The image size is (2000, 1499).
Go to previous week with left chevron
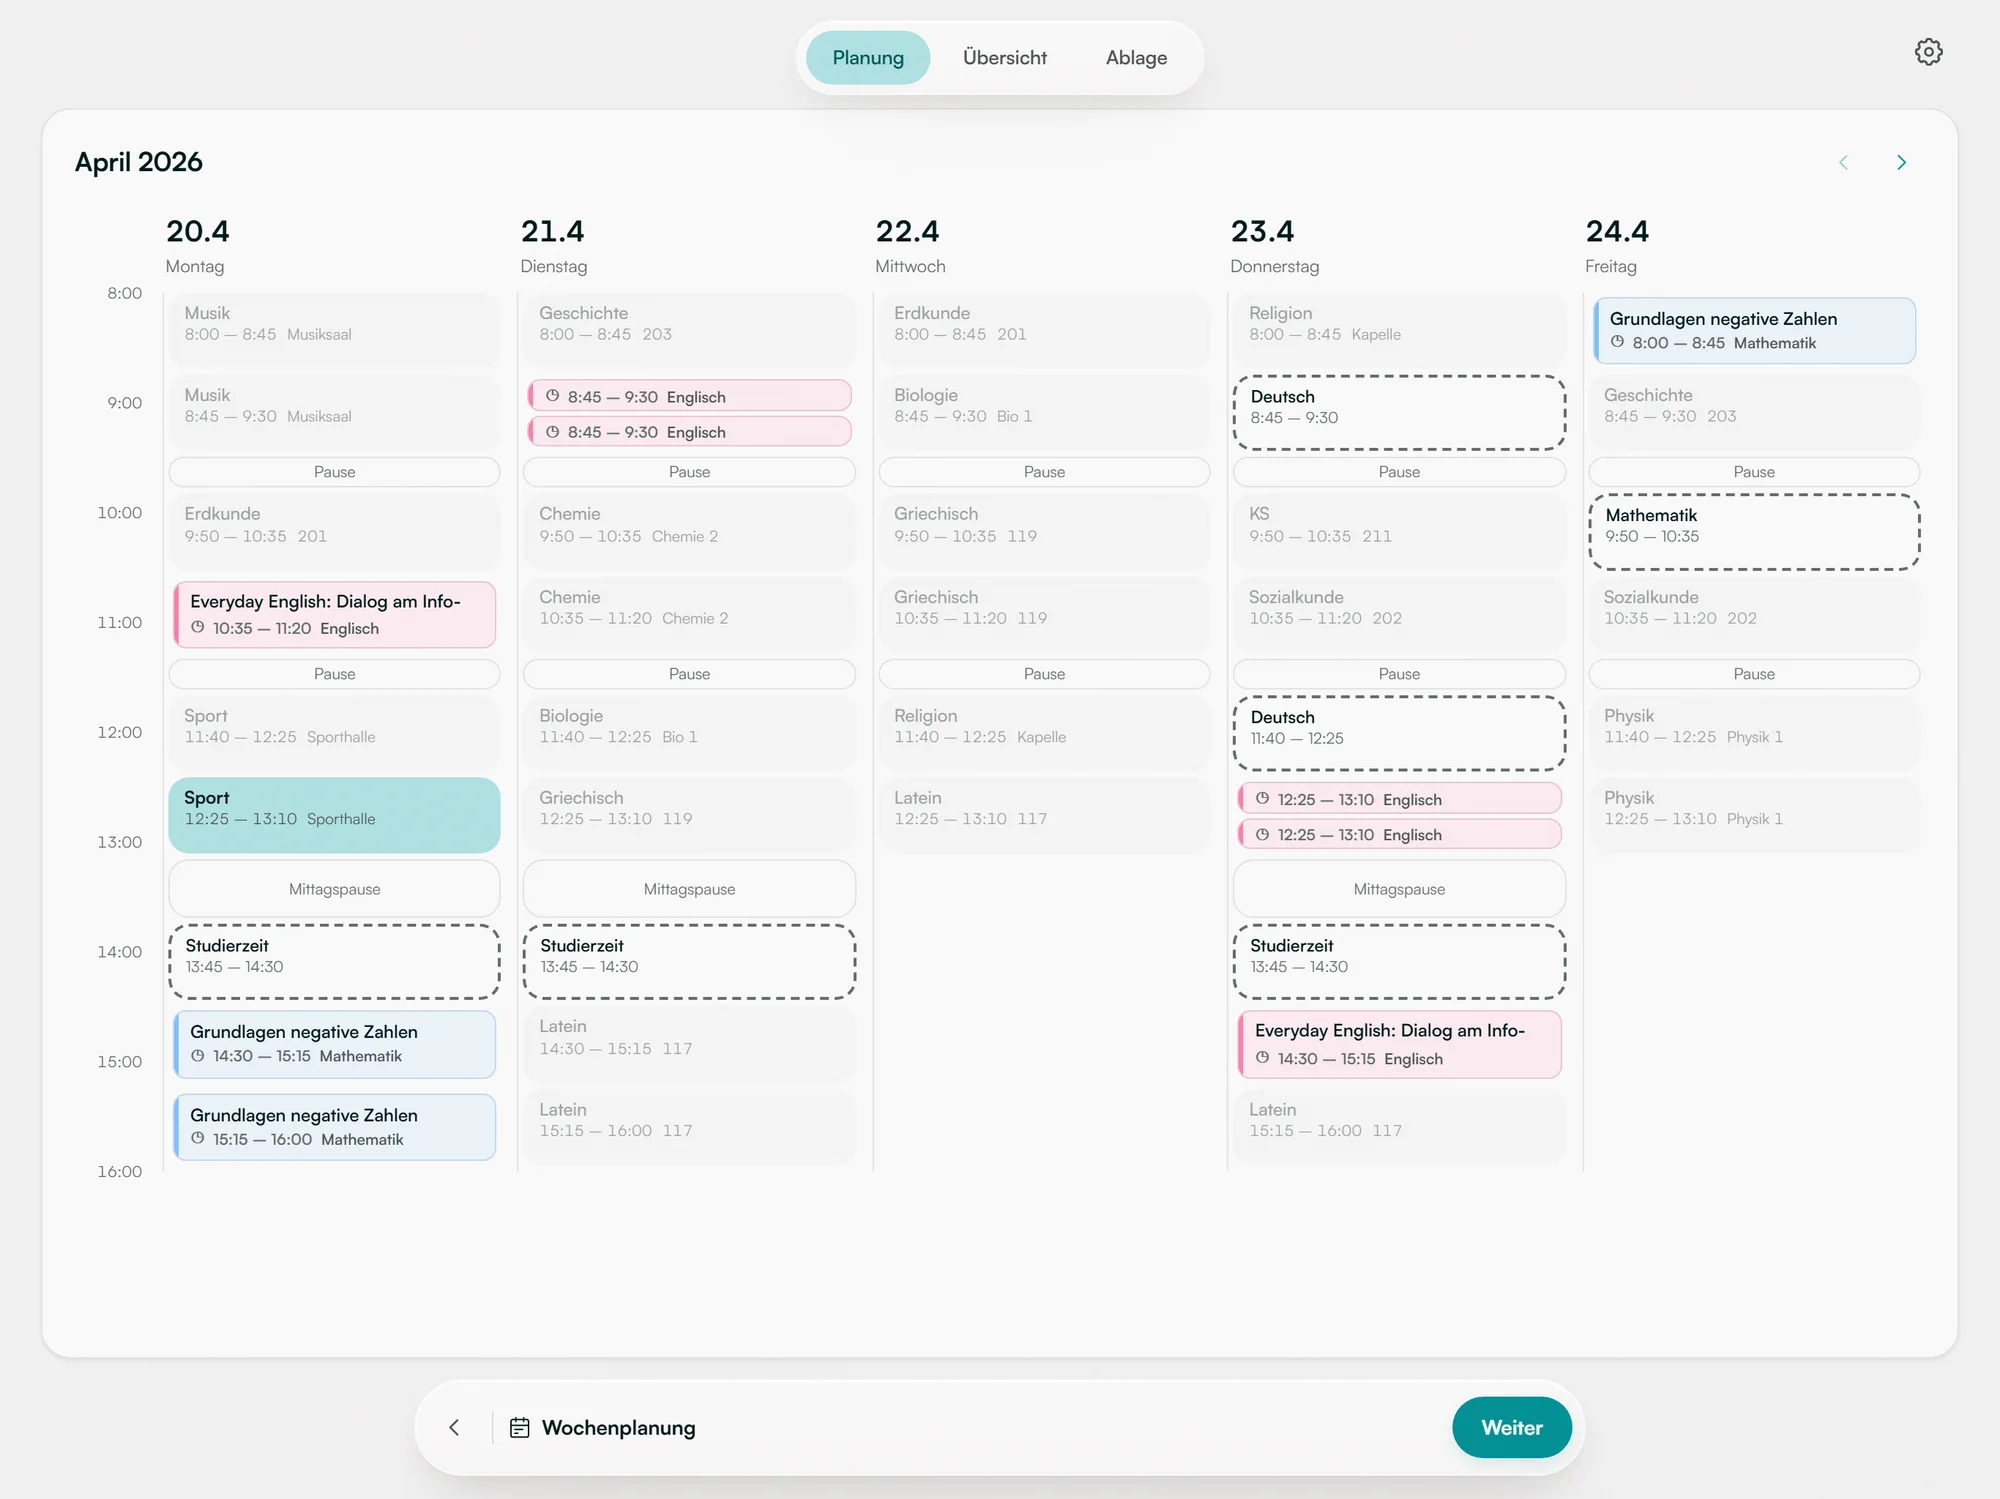(1843, 162)
